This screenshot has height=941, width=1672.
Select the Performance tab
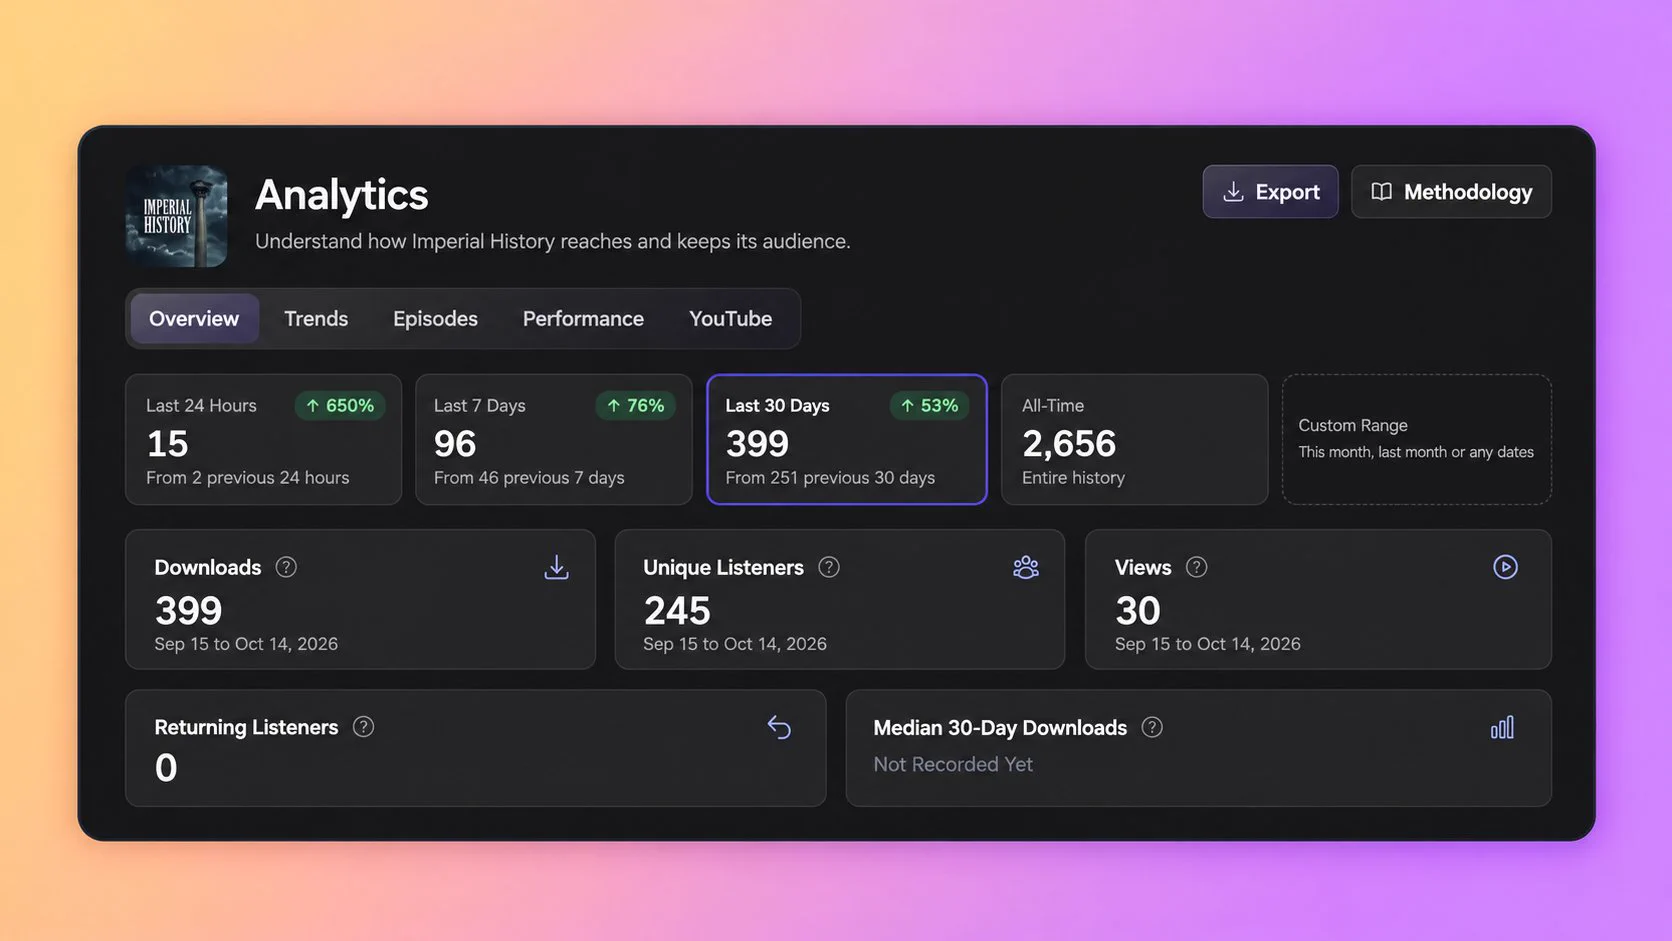tap(583, 319)
